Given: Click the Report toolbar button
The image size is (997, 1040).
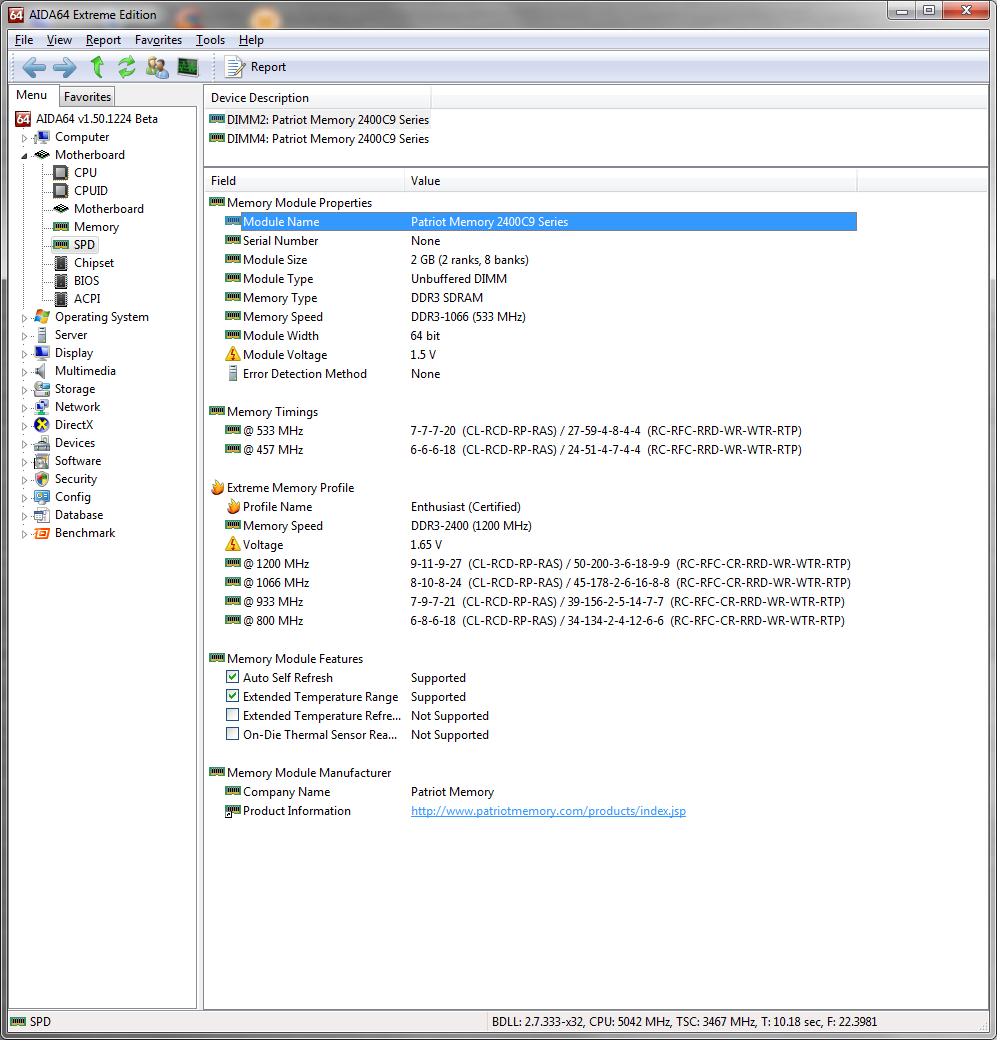Looking at the screenshot, I should (x=255, y=67).
